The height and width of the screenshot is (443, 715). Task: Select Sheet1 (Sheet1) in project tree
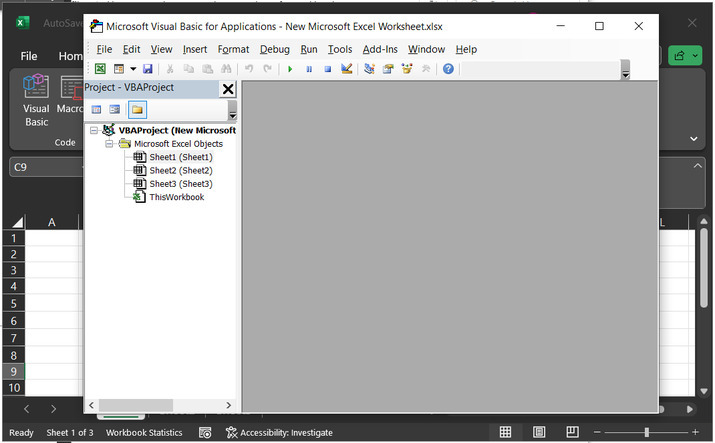181,157
